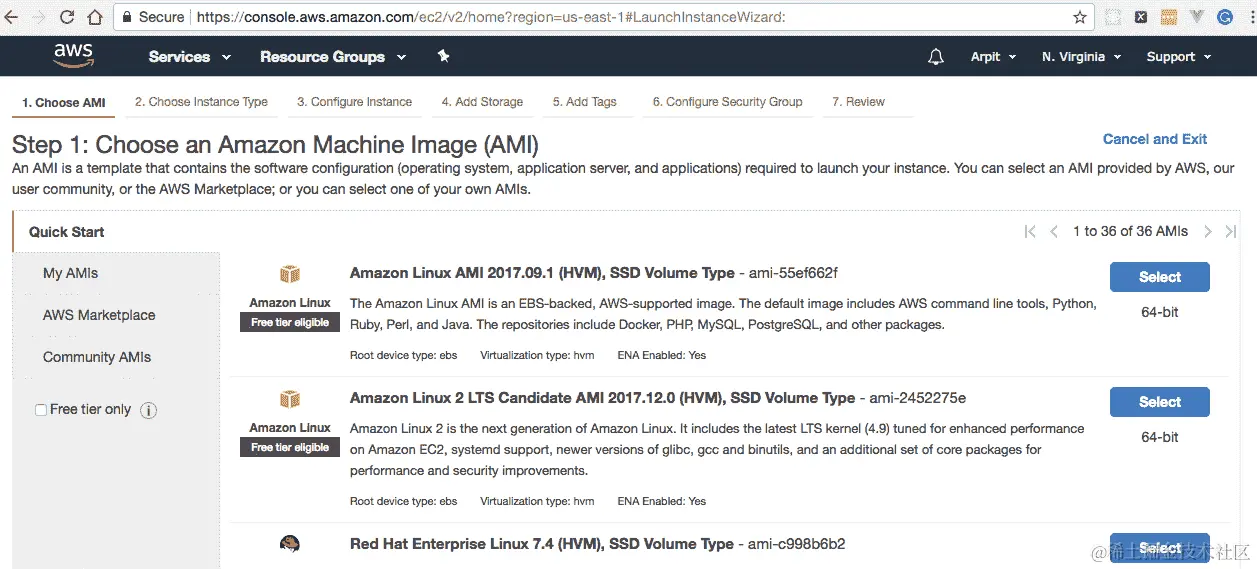Click the pin shortcut icon in navbar

coord(443,57)
